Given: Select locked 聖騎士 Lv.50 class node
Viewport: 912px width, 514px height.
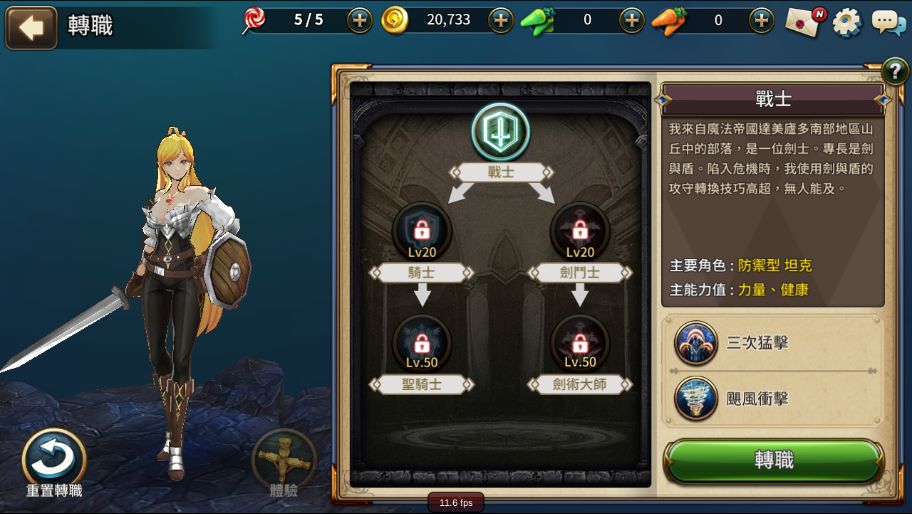Looking at the screenshot, I should pos(422,343).
